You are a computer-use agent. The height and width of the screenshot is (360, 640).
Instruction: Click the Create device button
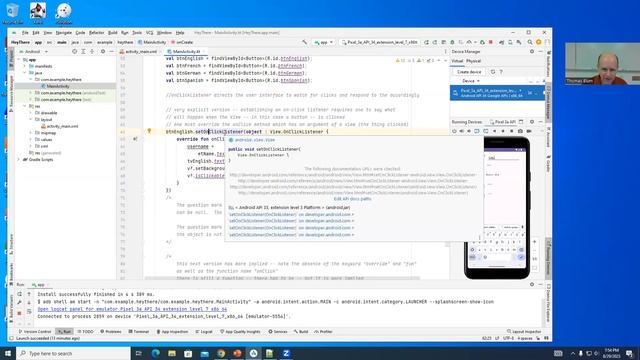tap(469, 72)
